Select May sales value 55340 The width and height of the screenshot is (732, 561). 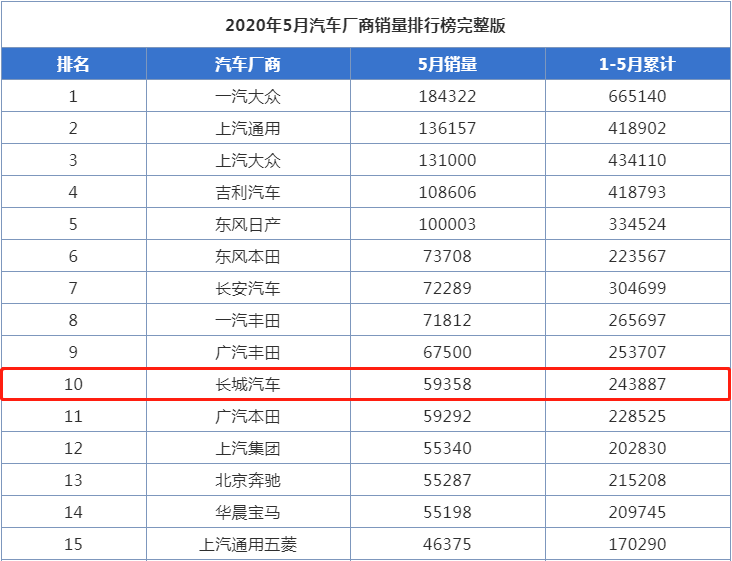448,449
